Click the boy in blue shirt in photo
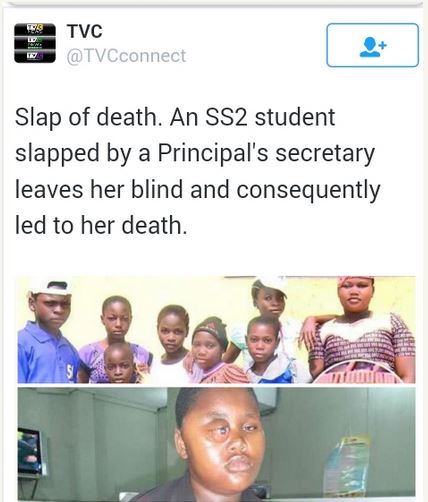Image resolution: width=428 pixels, height=502 pixels. (47, 332)
